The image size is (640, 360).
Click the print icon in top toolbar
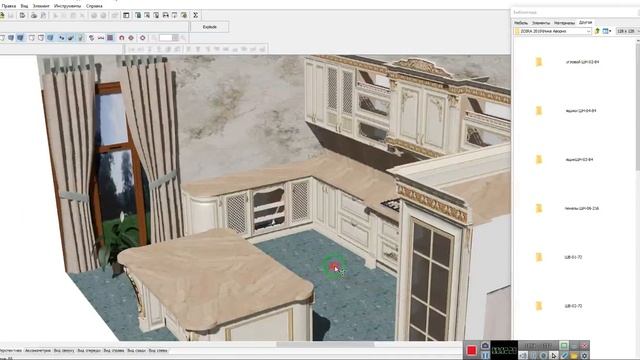pos(34,15)
